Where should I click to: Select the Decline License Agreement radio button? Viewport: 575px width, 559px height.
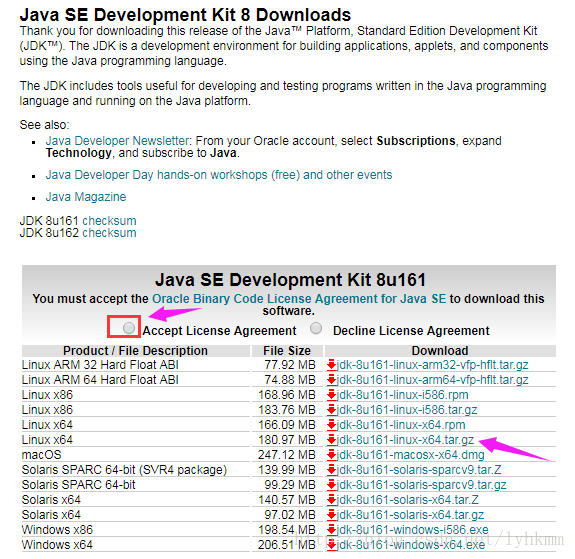(316, 328)
